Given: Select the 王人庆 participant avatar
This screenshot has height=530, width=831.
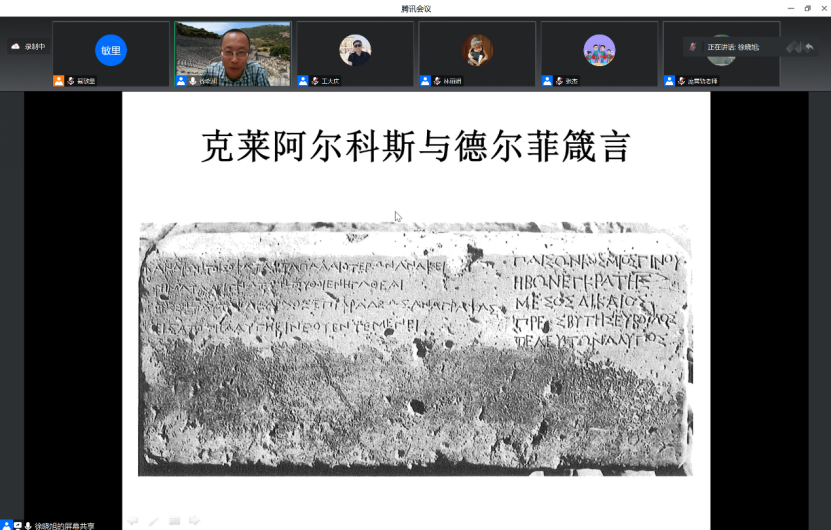Looking at the screenshot, I should coord(355,50).
